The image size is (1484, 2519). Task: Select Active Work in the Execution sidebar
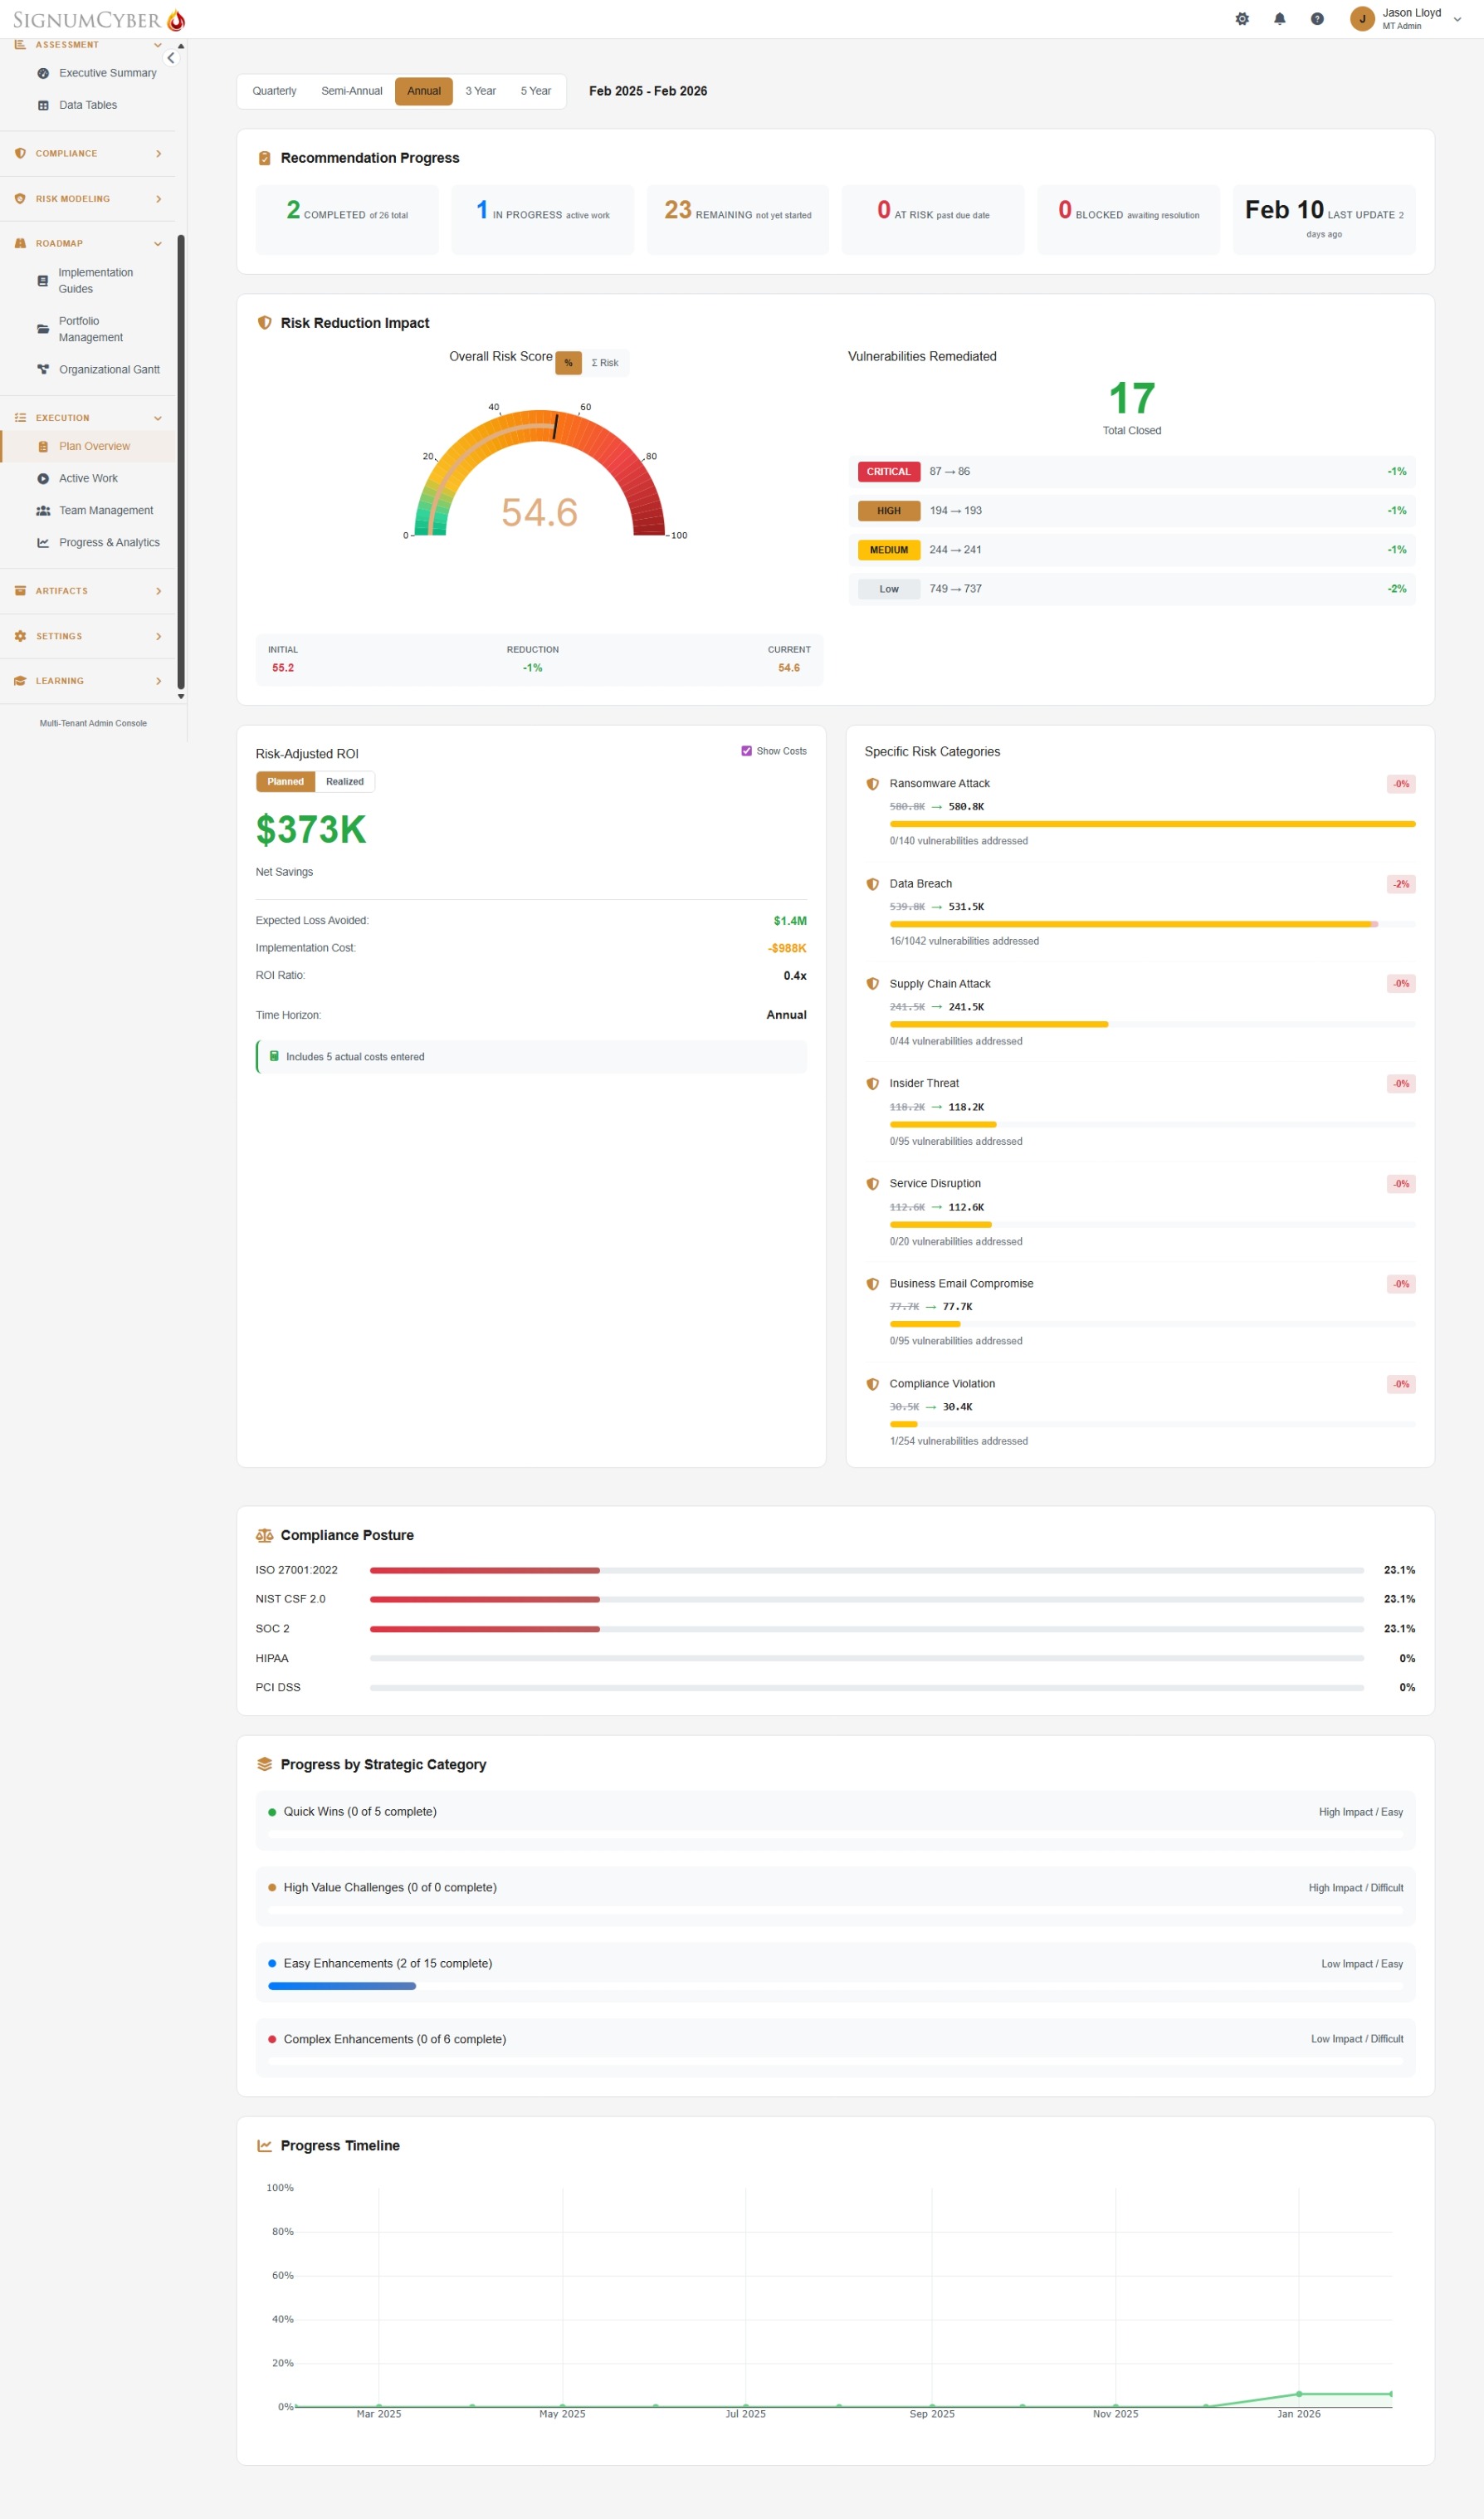88,478
